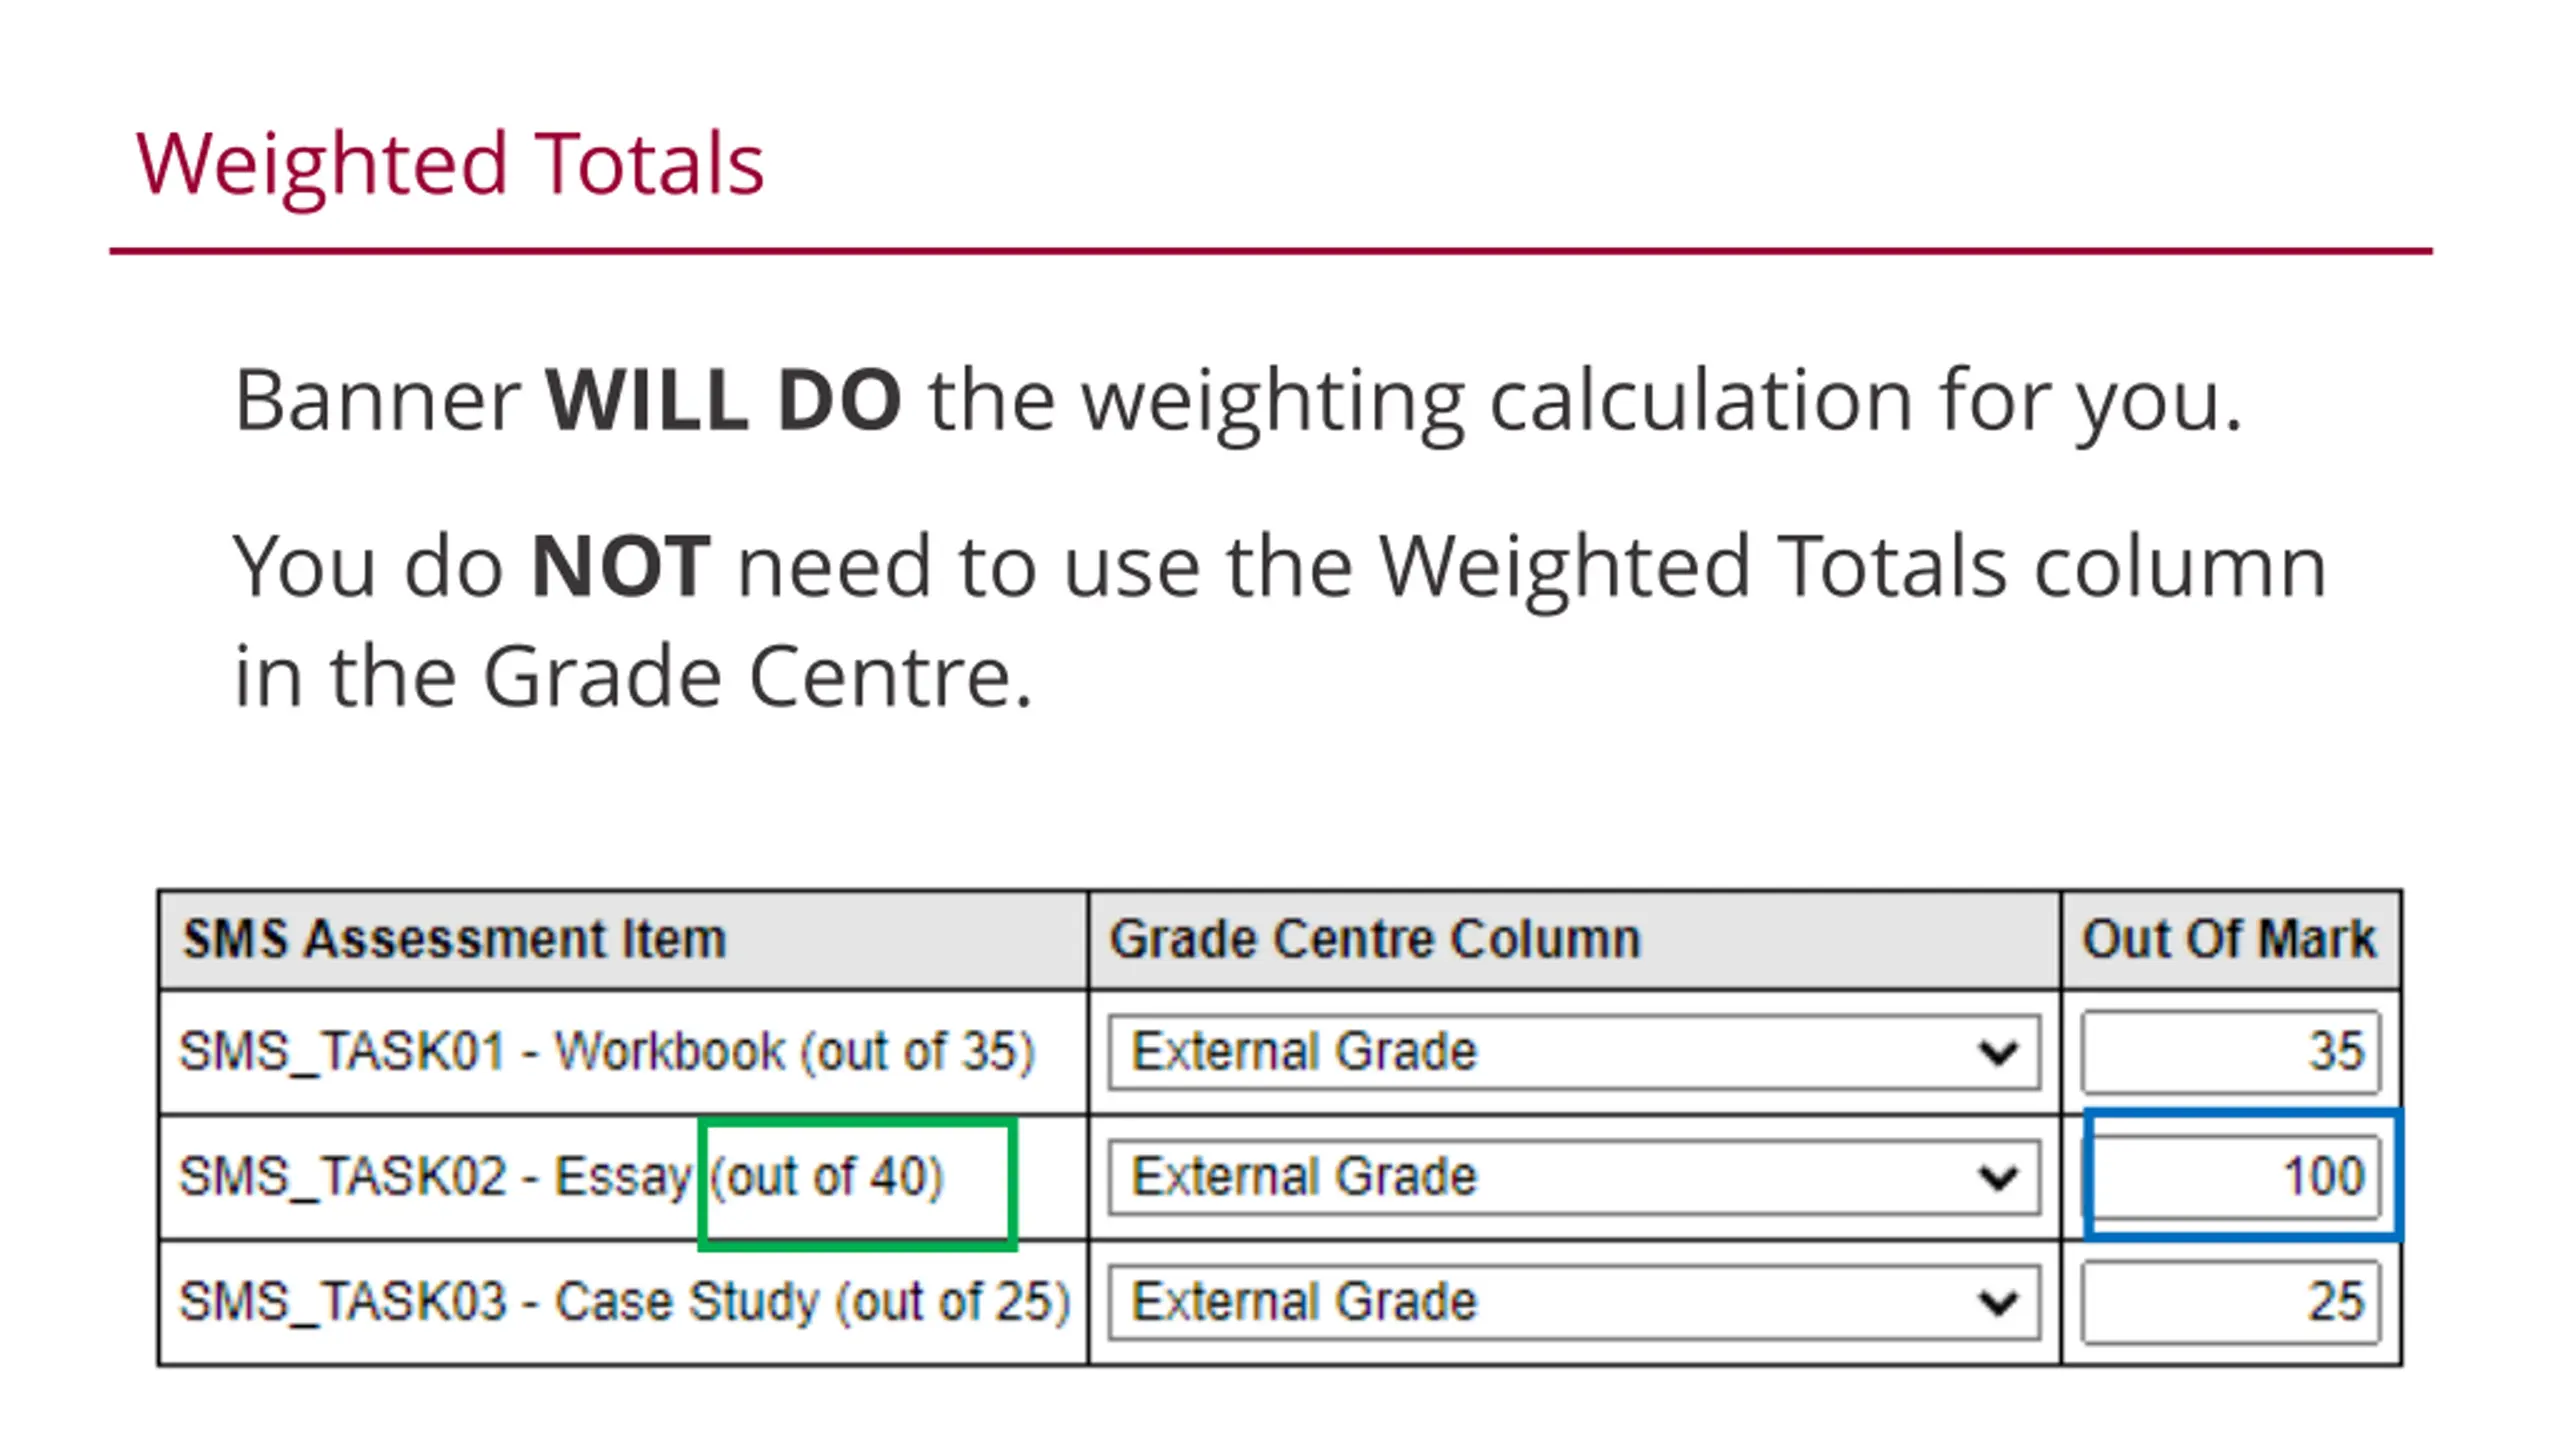Click the bold NOT text
This screenshot has height=1440, width=2560.
click(x=620, y=567)
